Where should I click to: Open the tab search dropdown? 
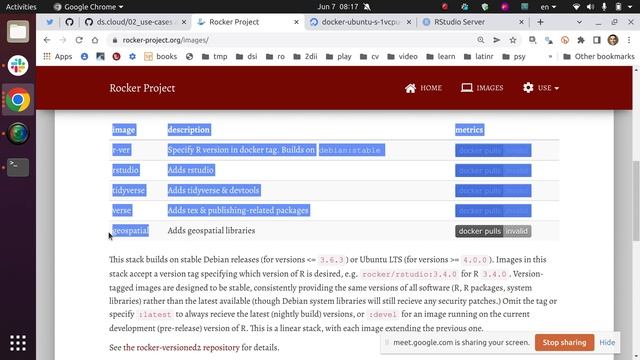click(579, 22)
